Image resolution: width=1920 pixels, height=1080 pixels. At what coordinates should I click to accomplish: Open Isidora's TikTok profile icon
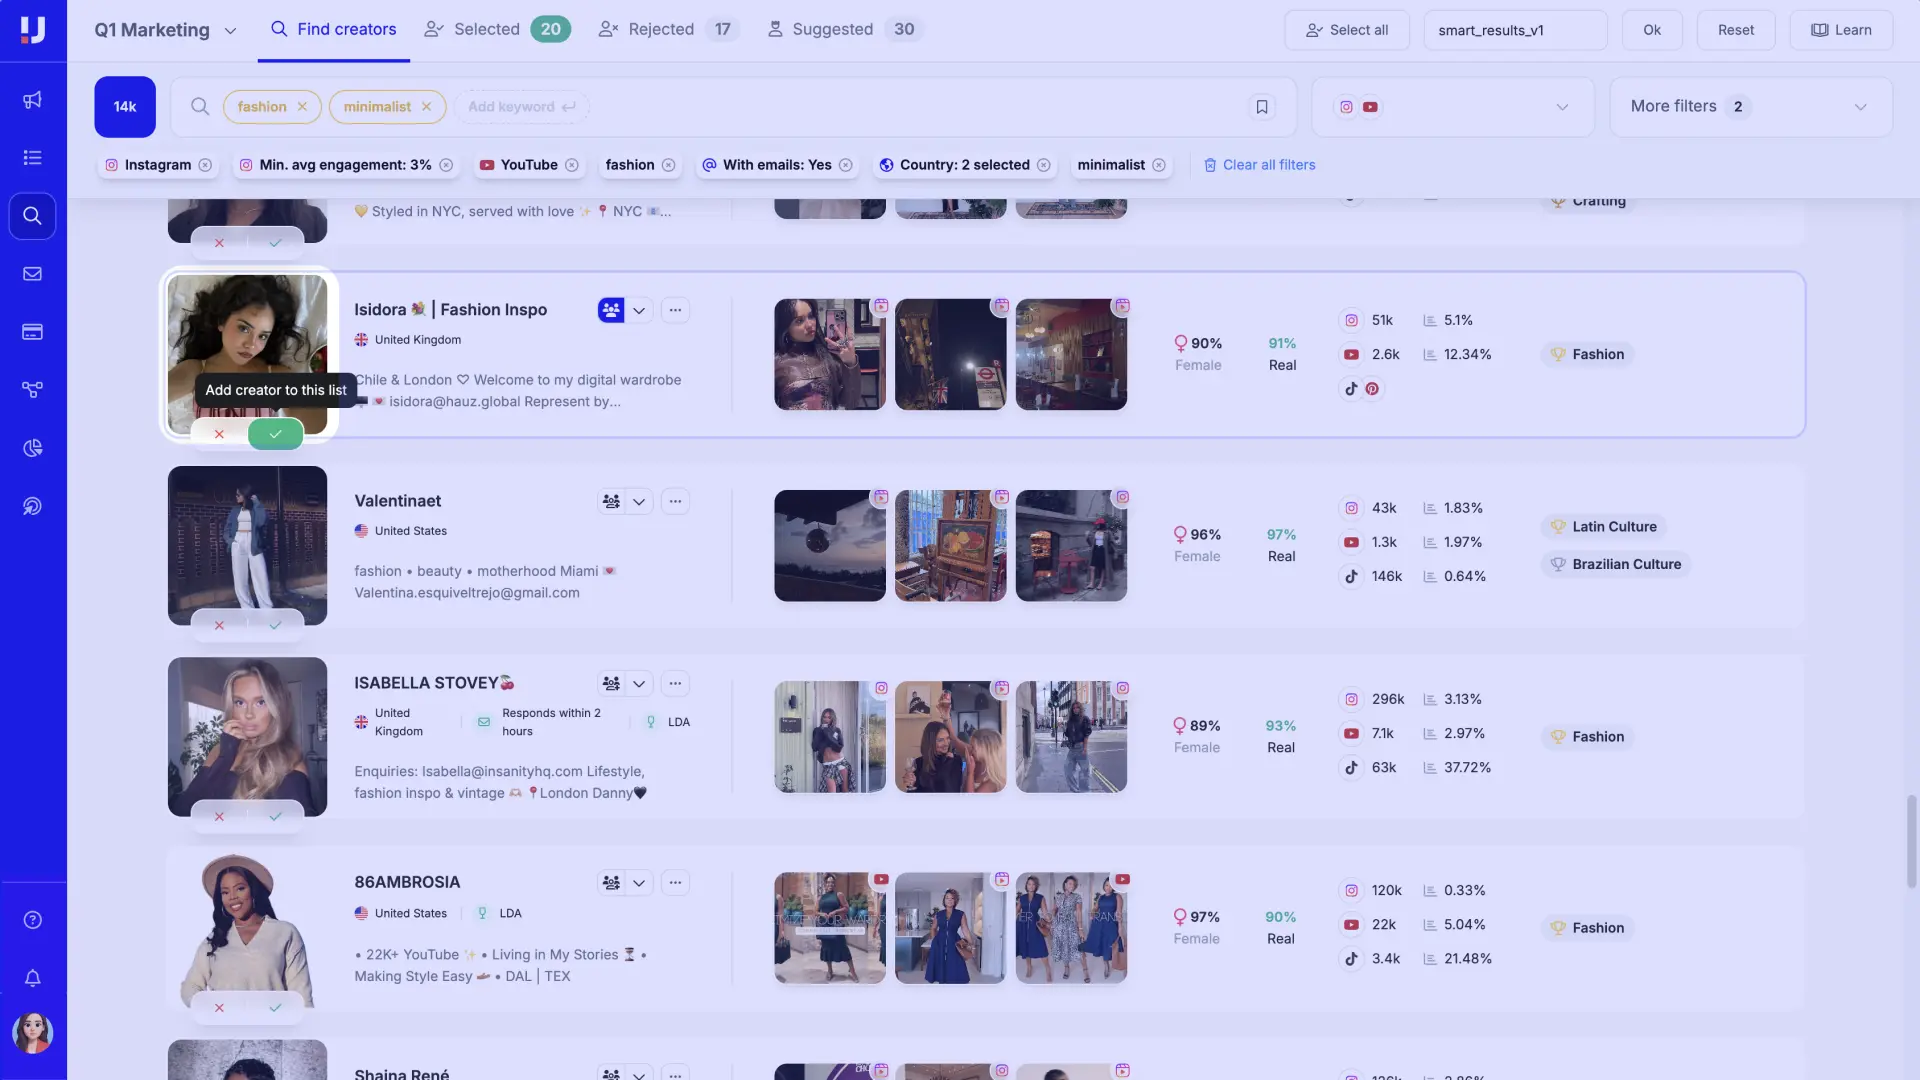click(1351, 389)
